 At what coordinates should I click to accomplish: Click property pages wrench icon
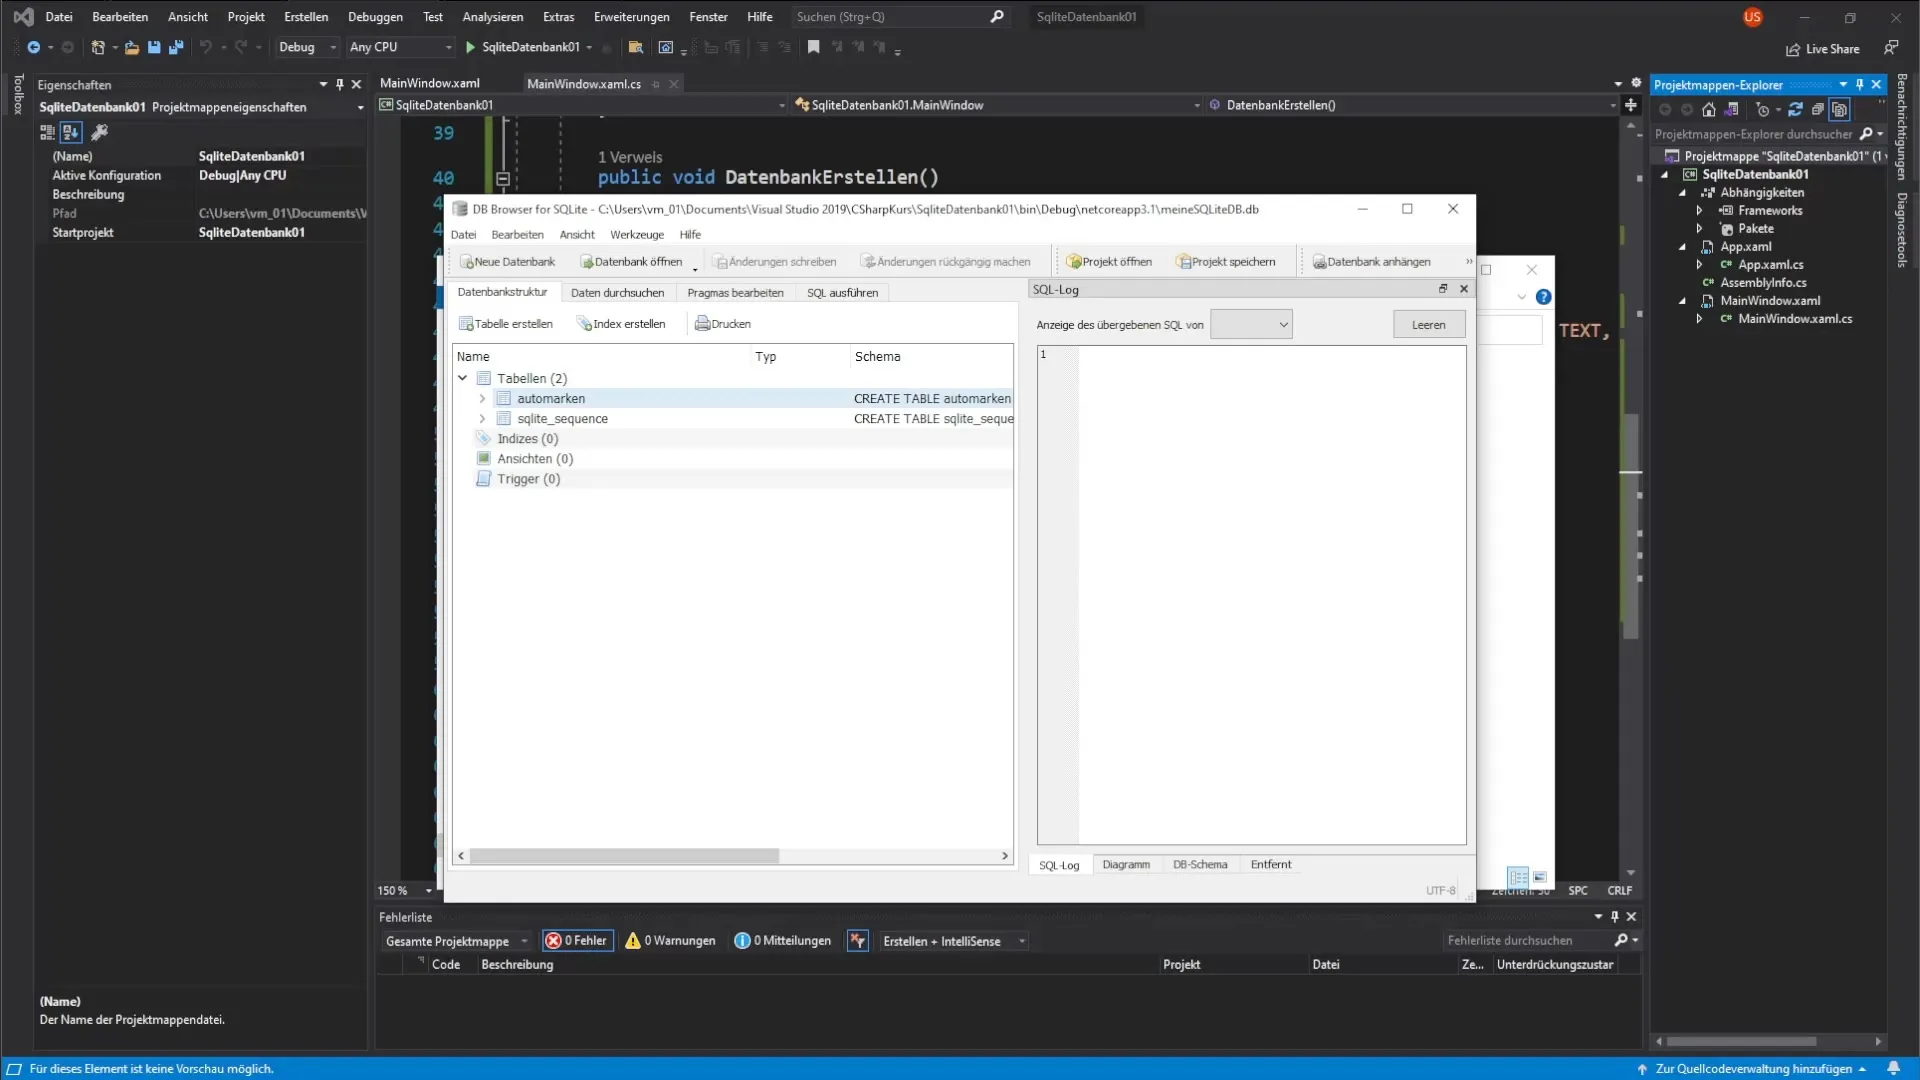[99, 132]
